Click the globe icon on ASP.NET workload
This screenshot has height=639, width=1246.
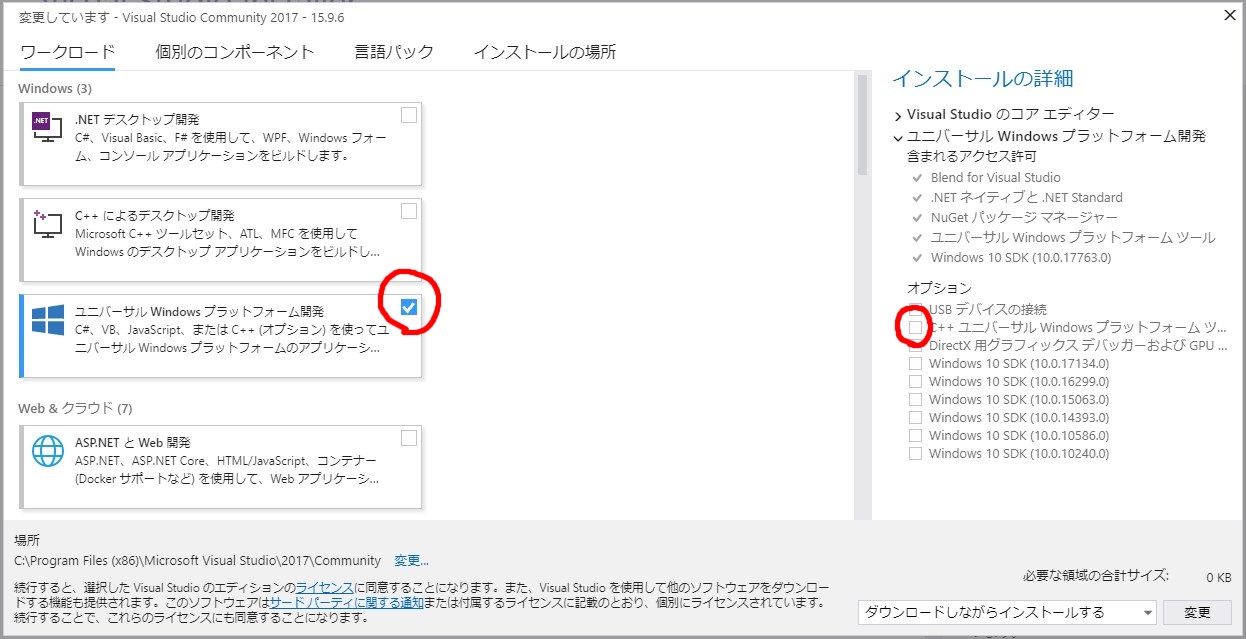pyautogui.click(x=45, y=450)
